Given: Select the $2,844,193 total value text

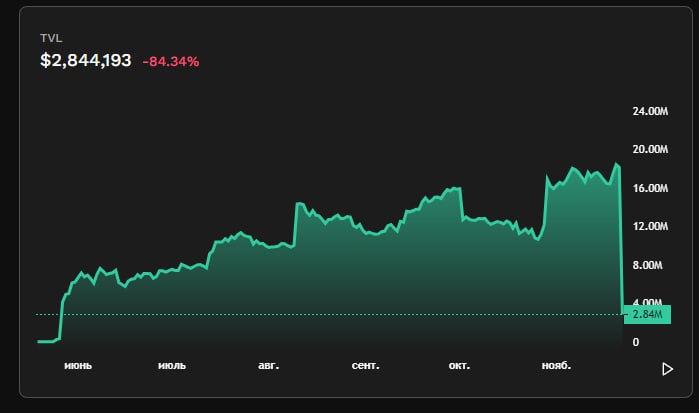Looking at the screenshot, I should point(86,61).
